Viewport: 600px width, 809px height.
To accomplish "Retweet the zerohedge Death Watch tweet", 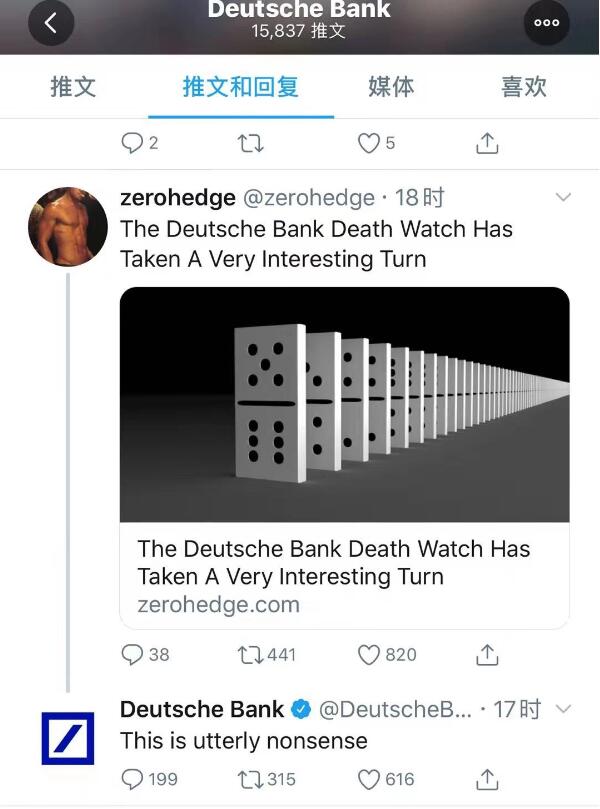I will pos(249,655).
